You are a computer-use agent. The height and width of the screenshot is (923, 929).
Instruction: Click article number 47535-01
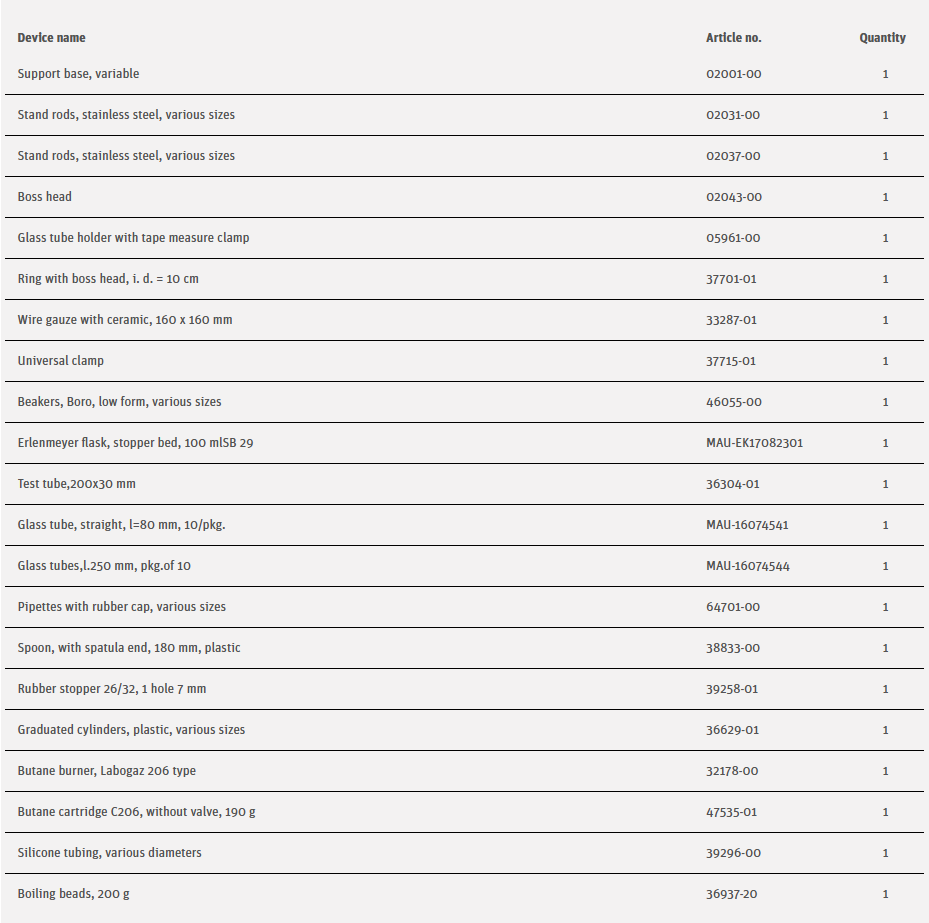click(731, 812)
